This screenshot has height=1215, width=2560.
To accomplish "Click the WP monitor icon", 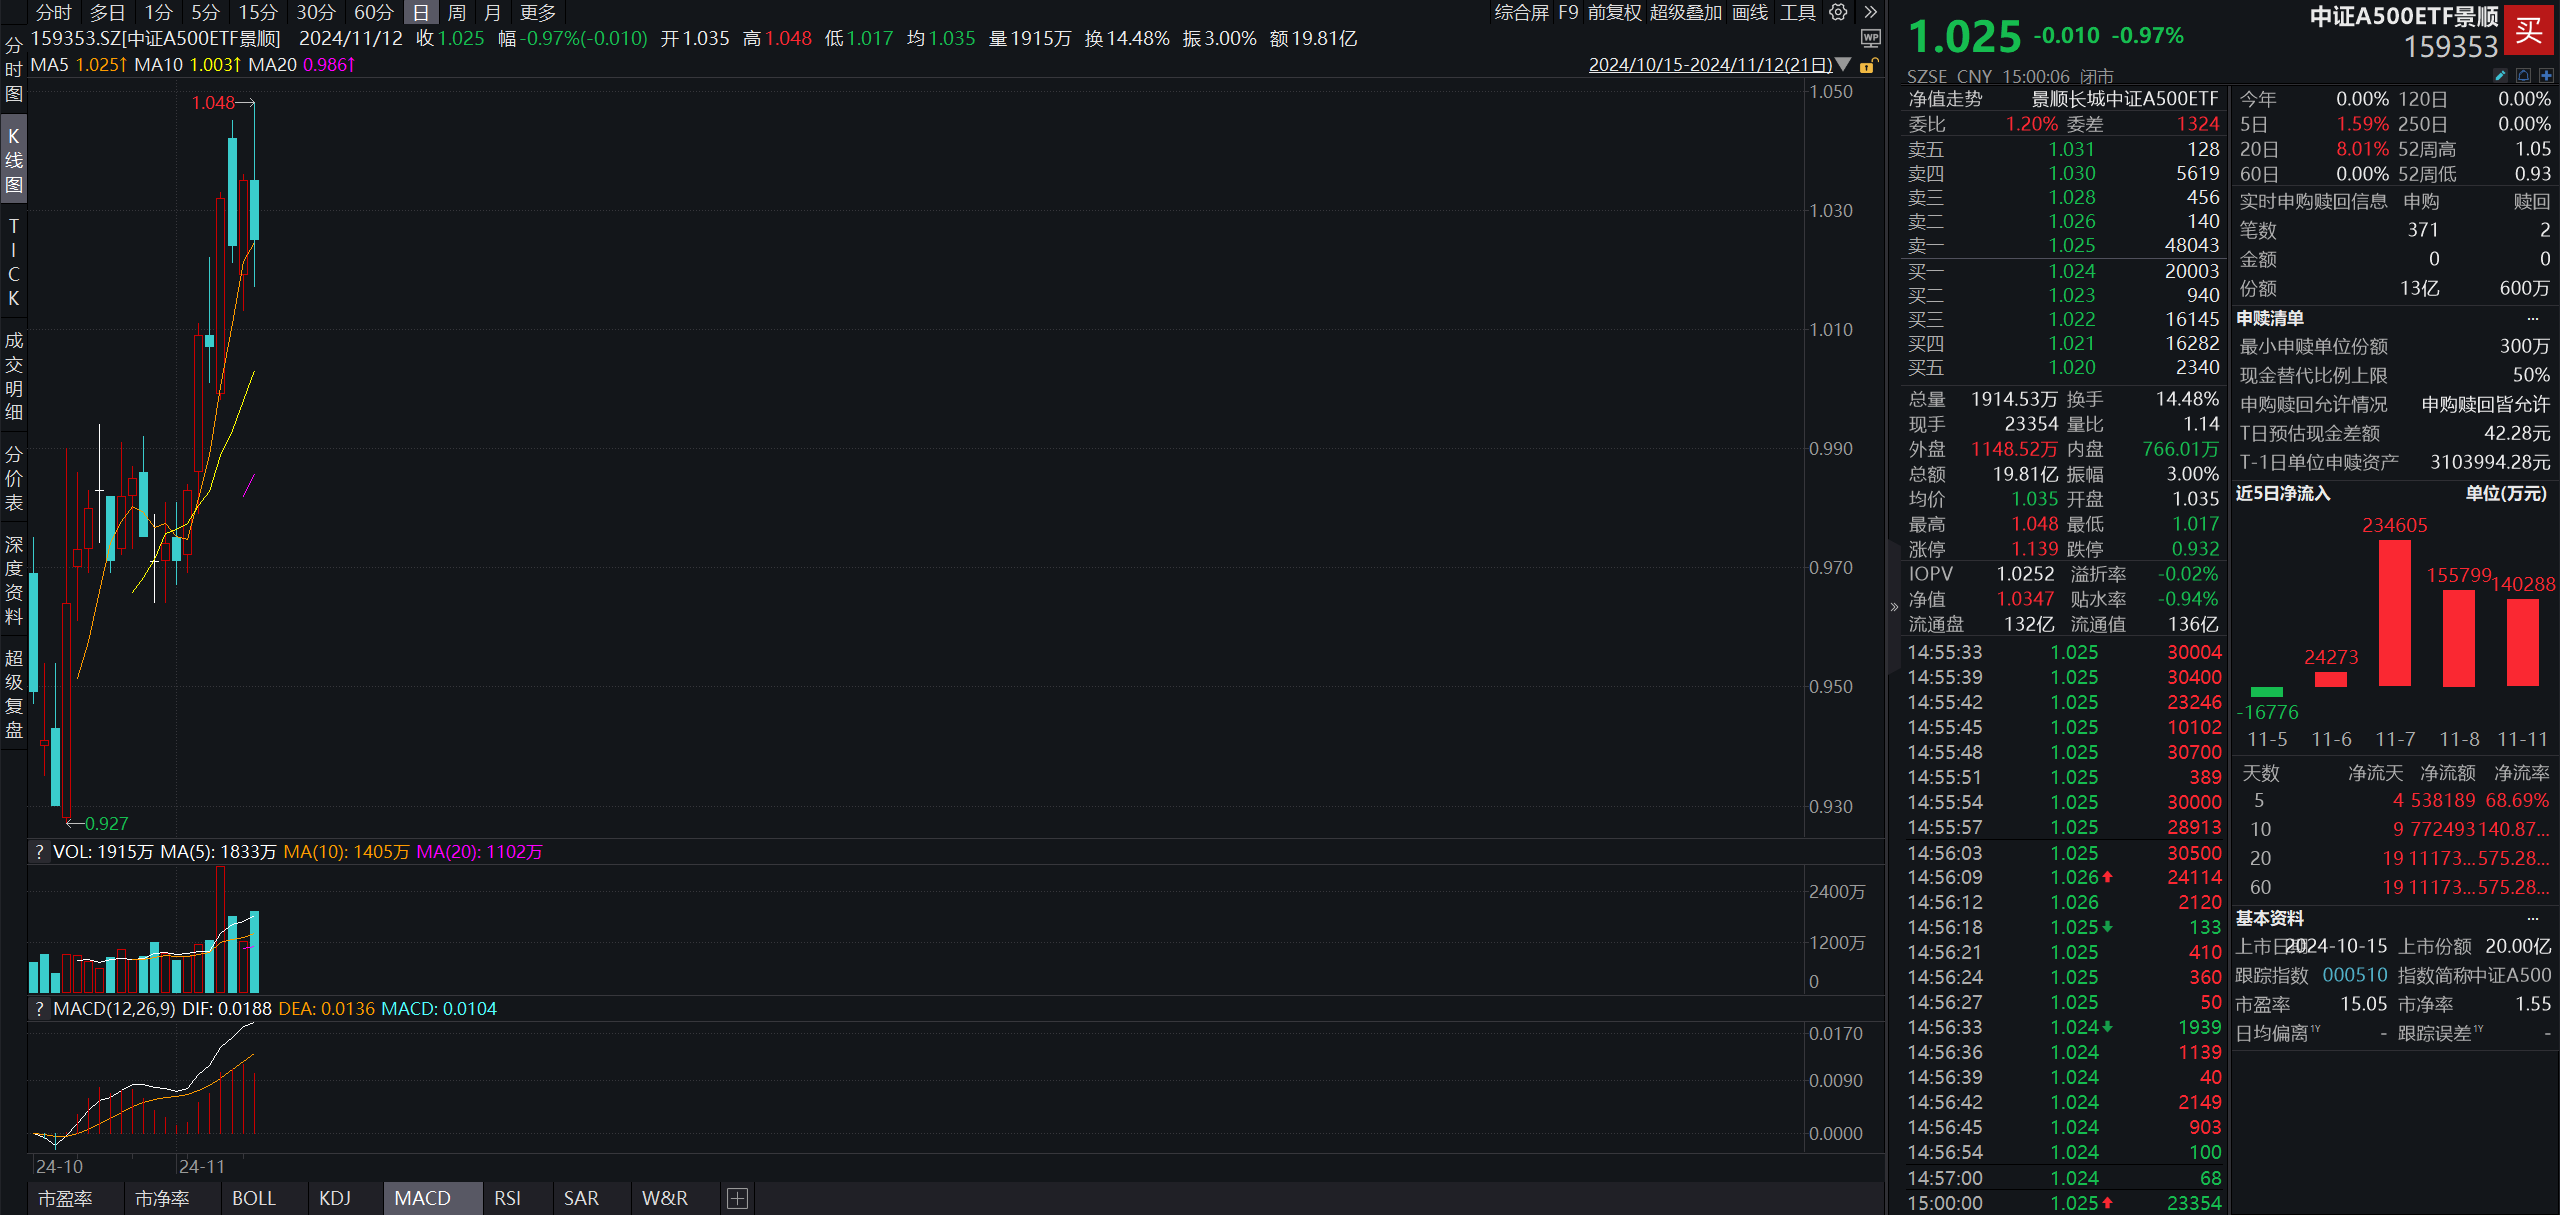I will 1870,38.
